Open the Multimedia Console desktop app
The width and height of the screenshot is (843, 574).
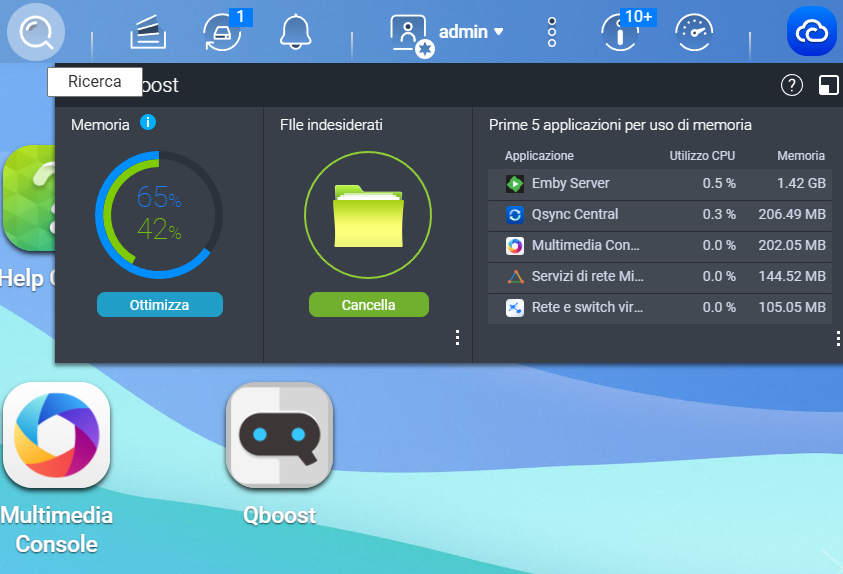(56, 435)
